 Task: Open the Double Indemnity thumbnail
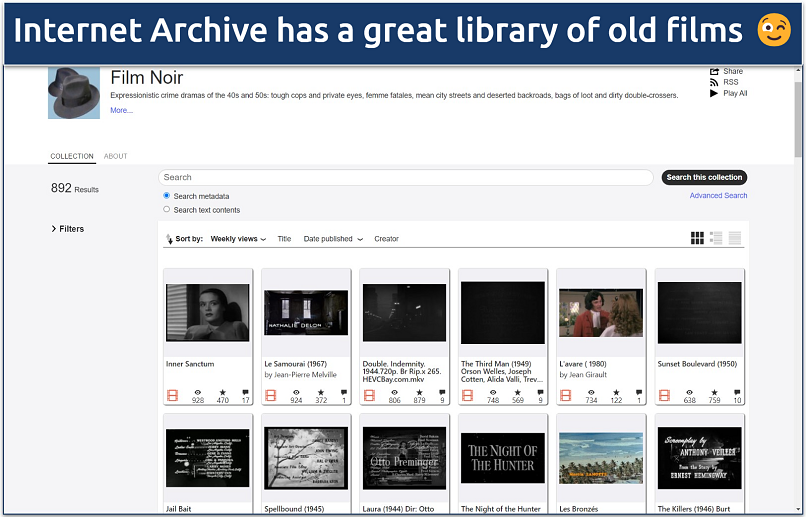[404, 312]
